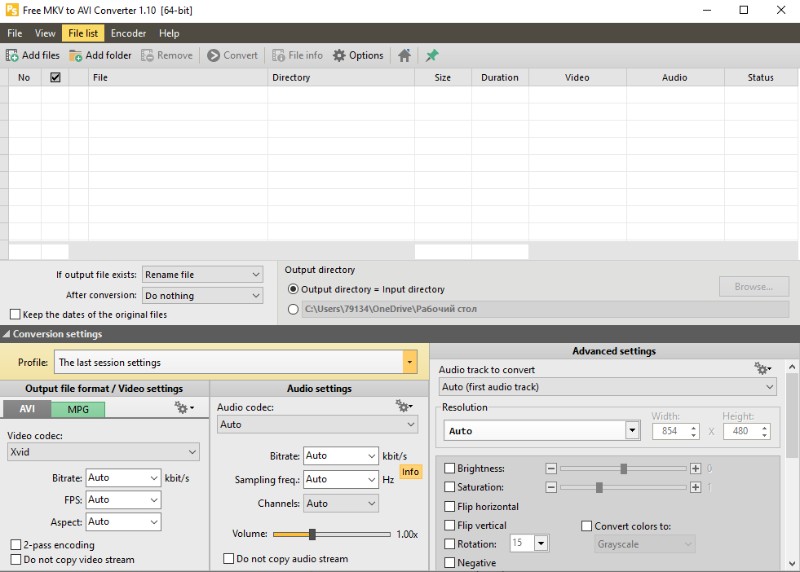The image size is (800, 572).
Task: Open the Video codec Xvid dropdown
Action: pyautogui.click(x=103, y=452)
